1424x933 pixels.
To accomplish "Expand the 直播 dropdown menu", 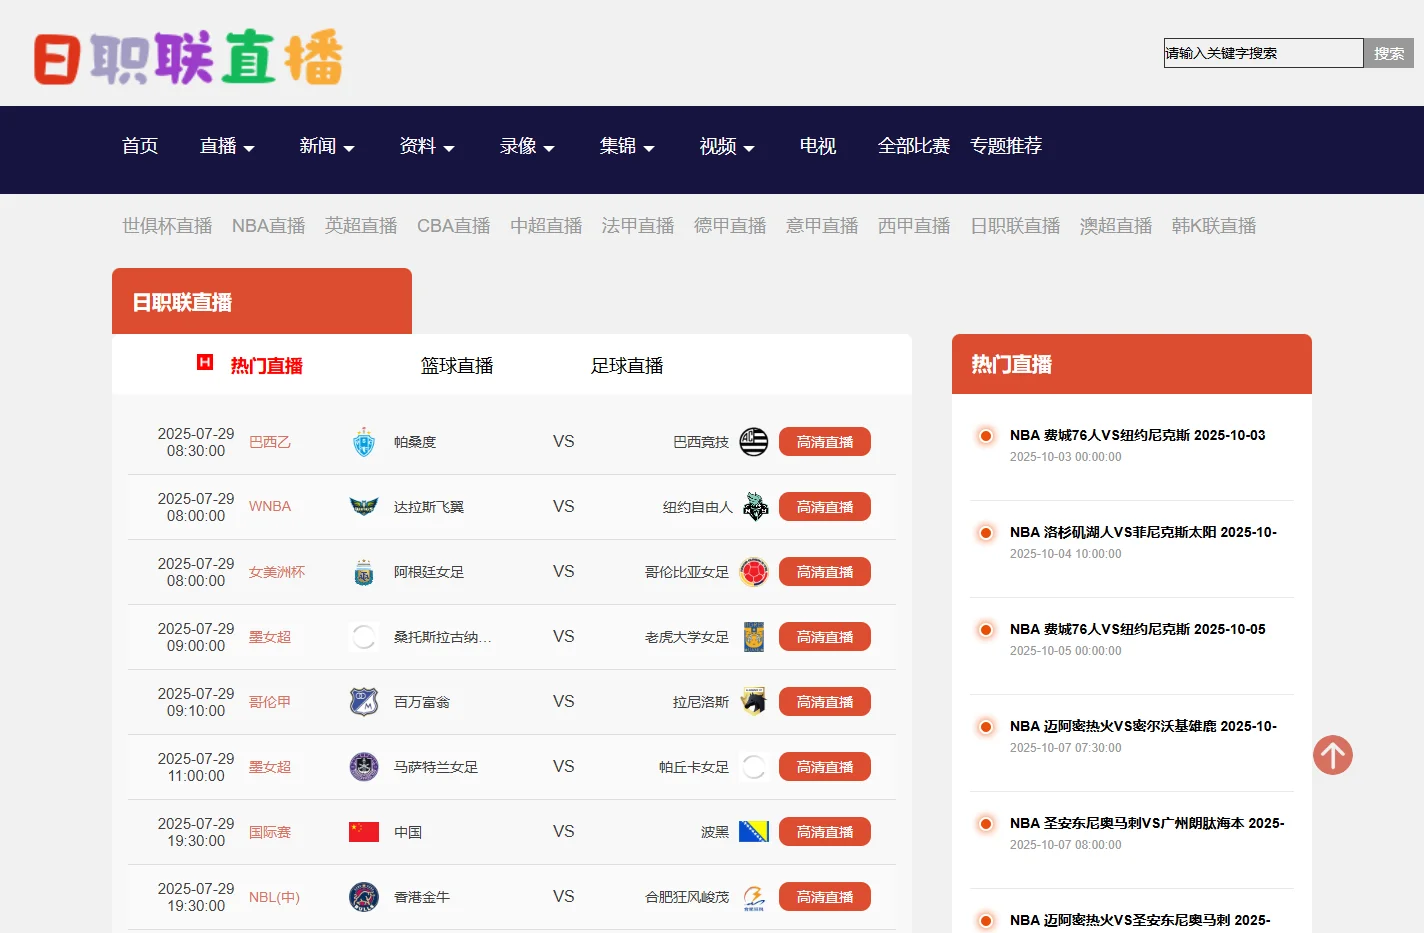I will 227,146.
